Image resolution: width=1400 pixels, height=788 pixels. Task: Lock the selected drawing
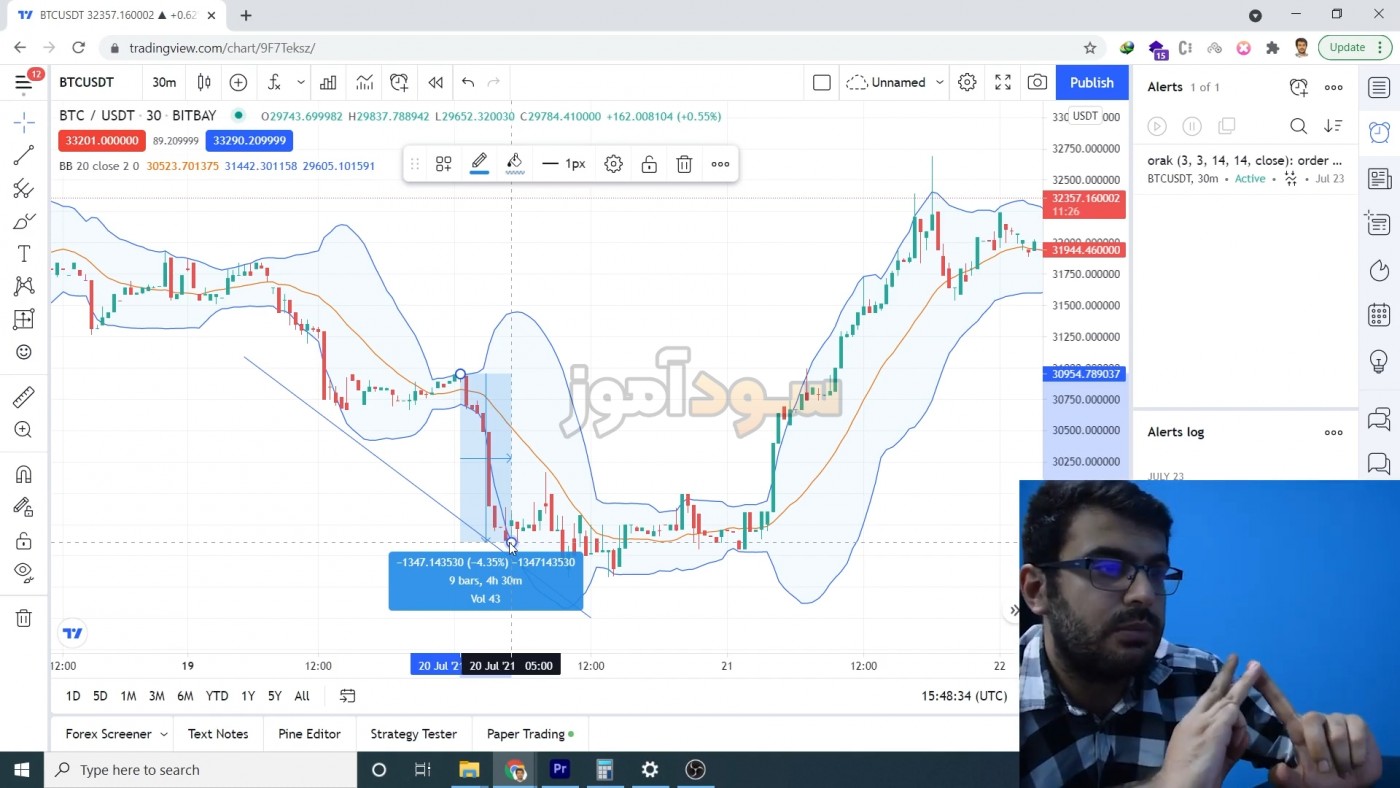coord(649,164)
